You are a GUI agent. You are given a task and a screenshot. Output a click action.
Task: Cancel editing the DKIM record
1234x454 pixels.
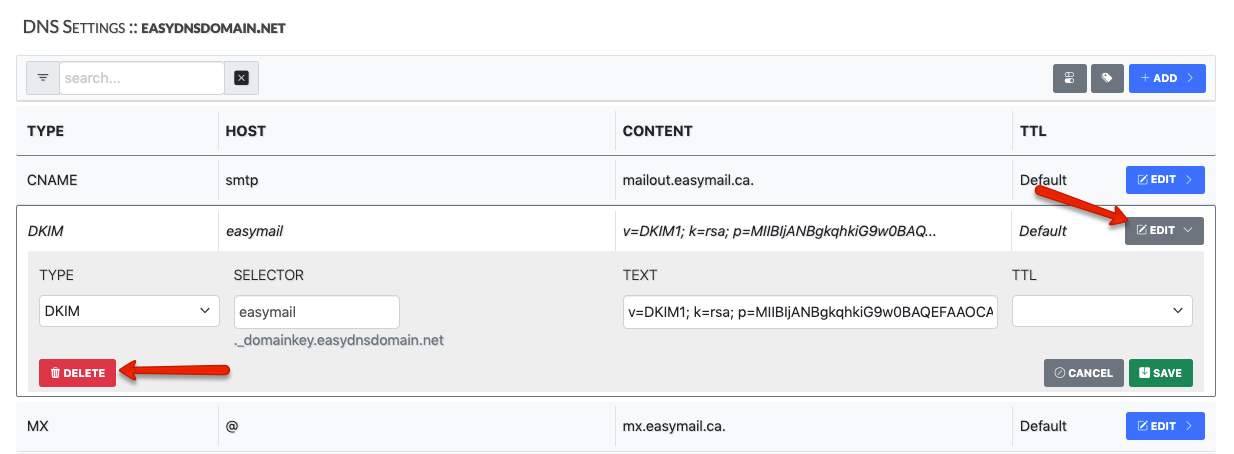point(1084,373)
